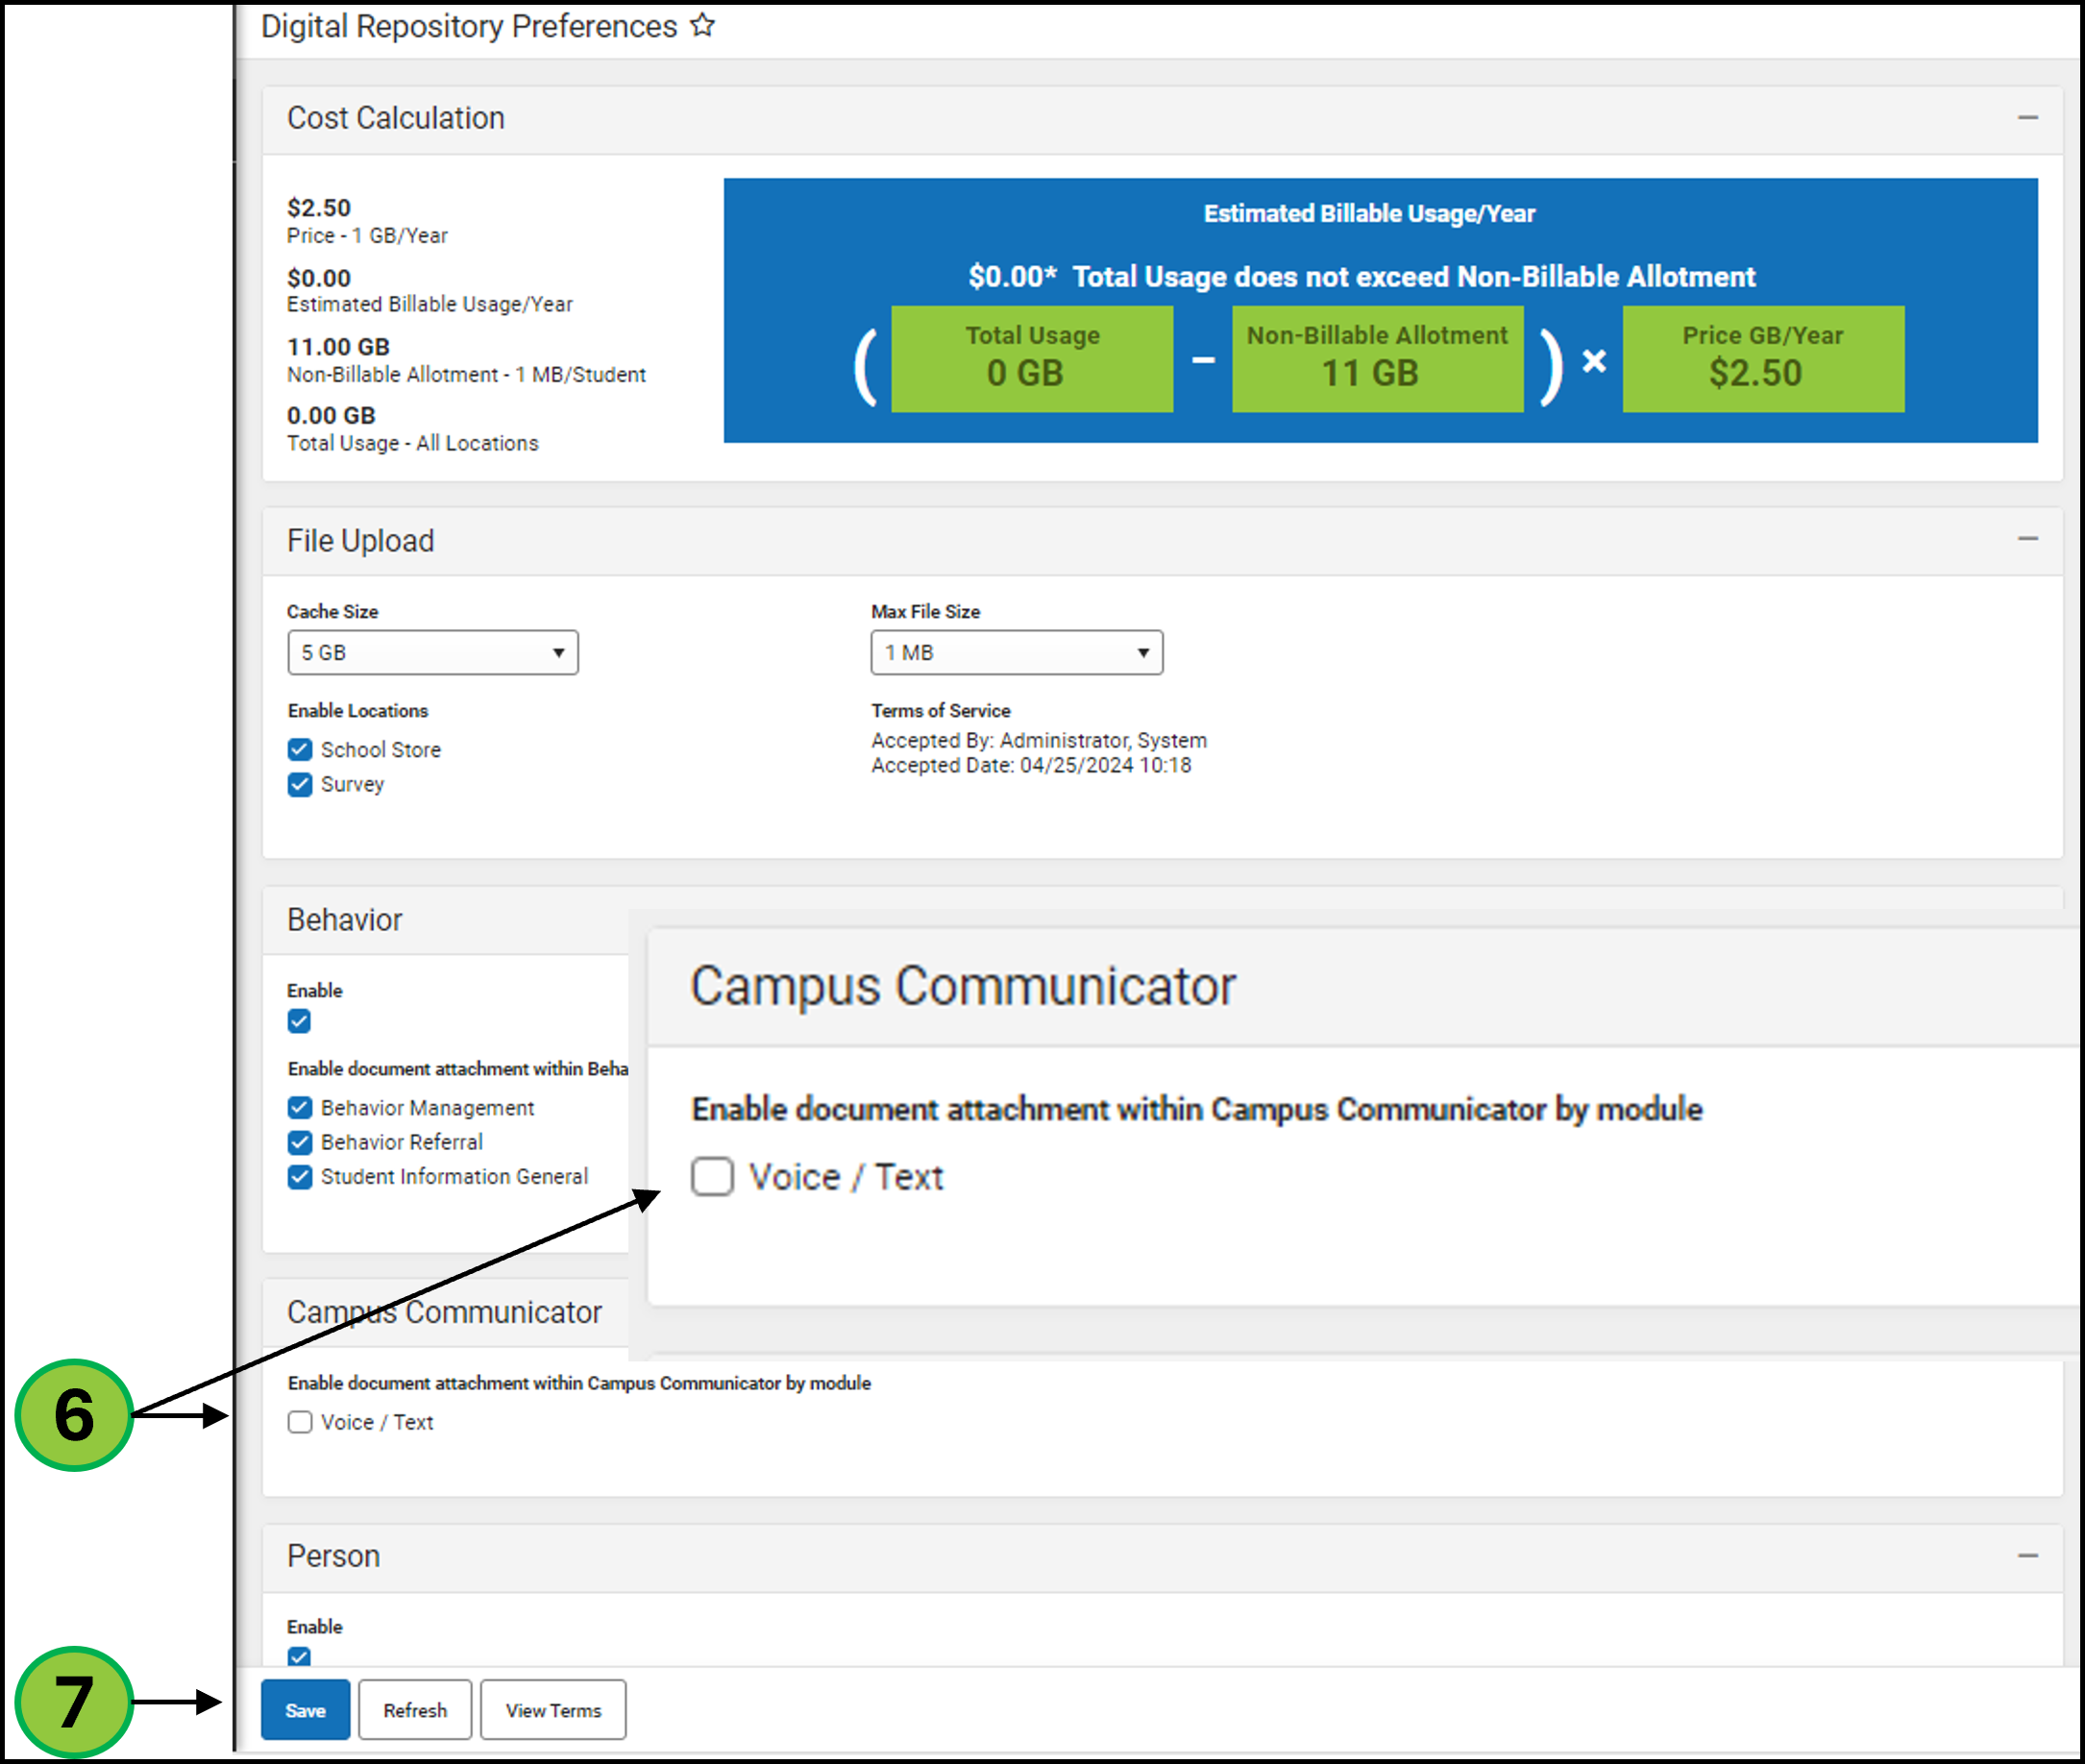
Task: Collapse the Cost Calculation section
Action: point(2027,118)
